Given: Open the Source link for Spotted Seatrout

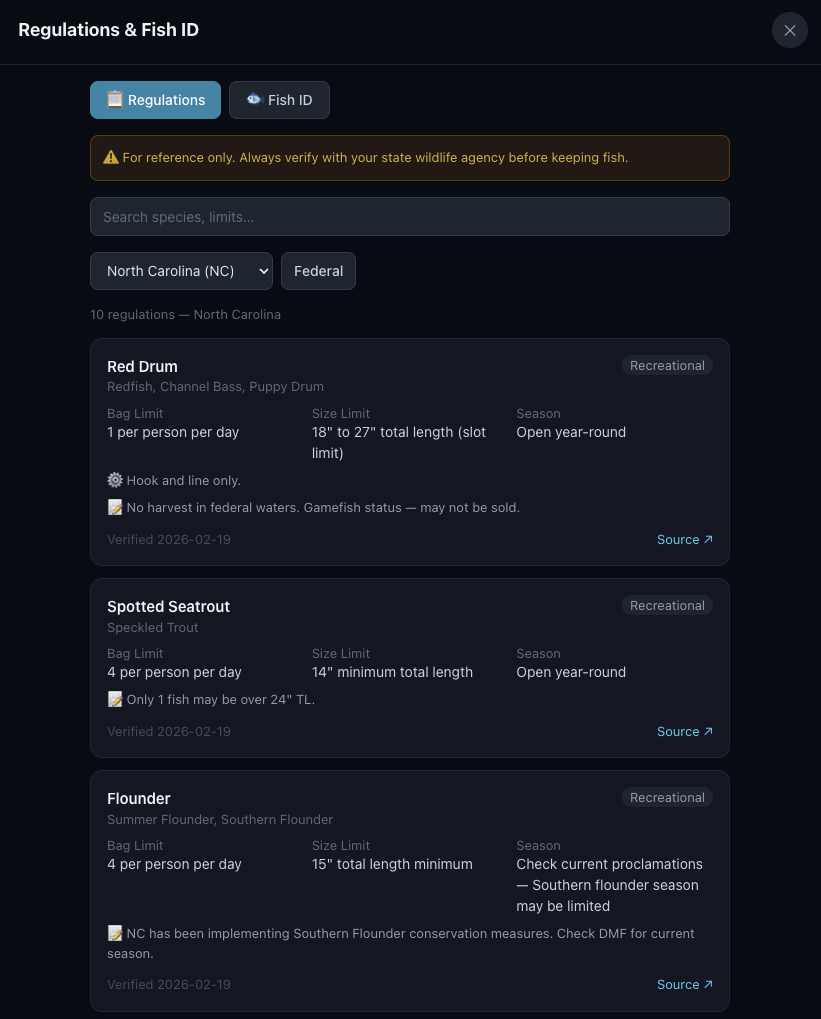Looking at the screenshot, I should coord(684,731).
